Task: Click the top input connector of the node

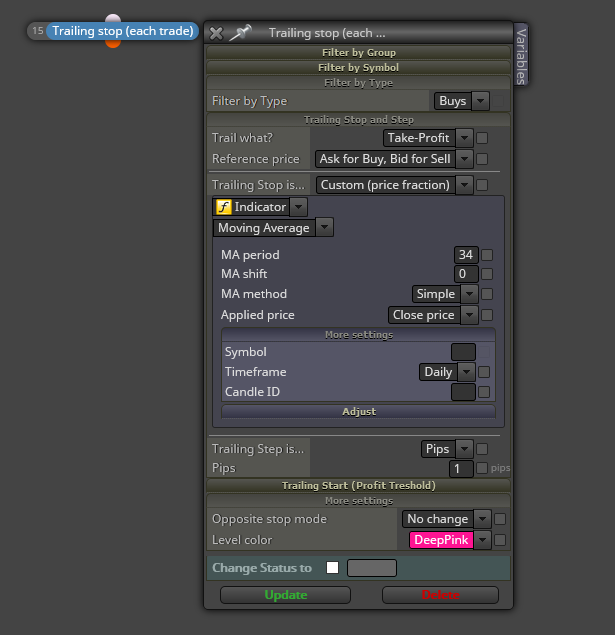Action: click(x=113, y=18)
